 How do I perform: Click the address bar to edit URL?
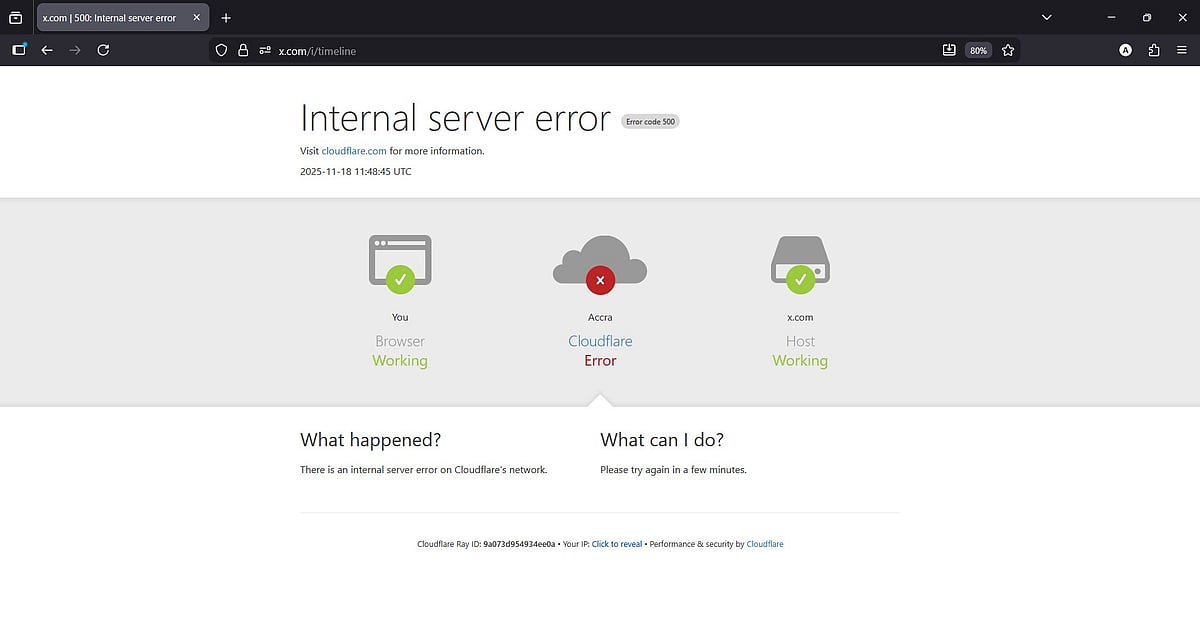coord(500,49)
